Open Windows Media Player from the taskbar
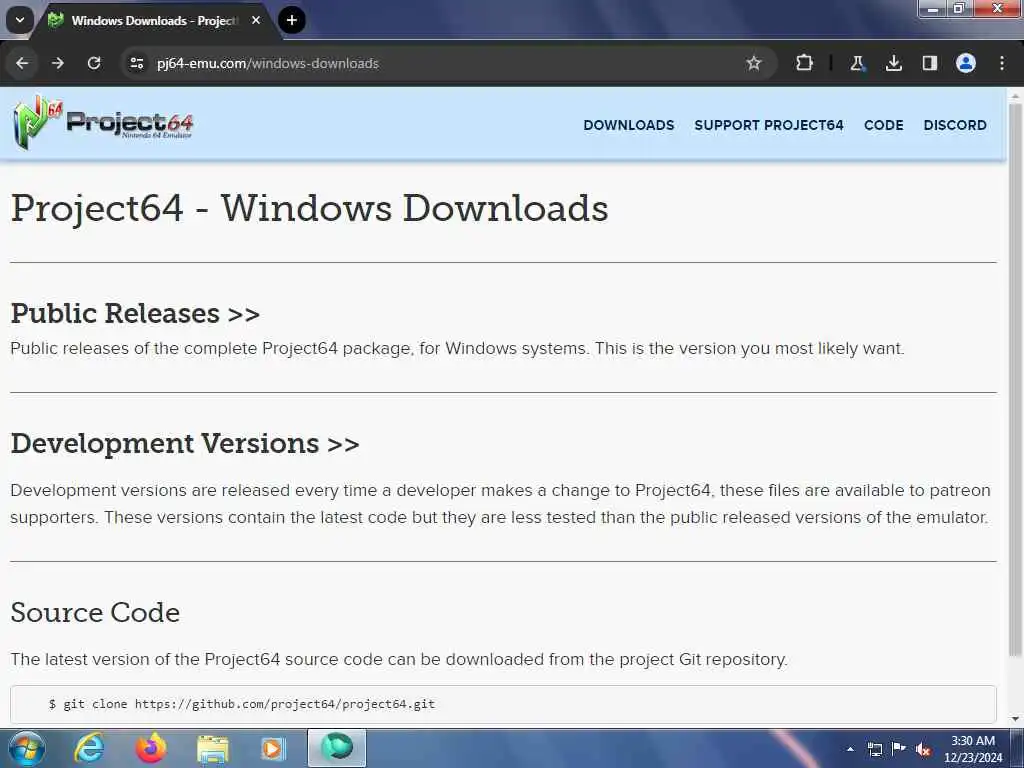Image resolution: width=1024 pixels, height=768 pixels. pos(273,748)
